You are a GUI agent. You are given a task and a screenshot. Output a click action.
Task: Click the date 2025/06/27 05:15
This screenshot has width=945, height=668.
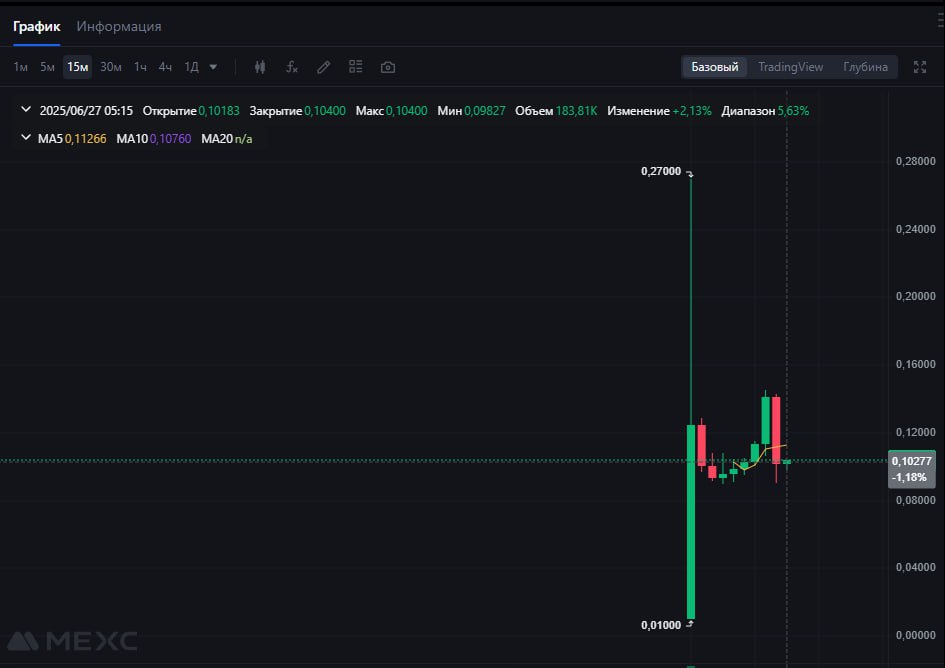[x=86, y=111]
